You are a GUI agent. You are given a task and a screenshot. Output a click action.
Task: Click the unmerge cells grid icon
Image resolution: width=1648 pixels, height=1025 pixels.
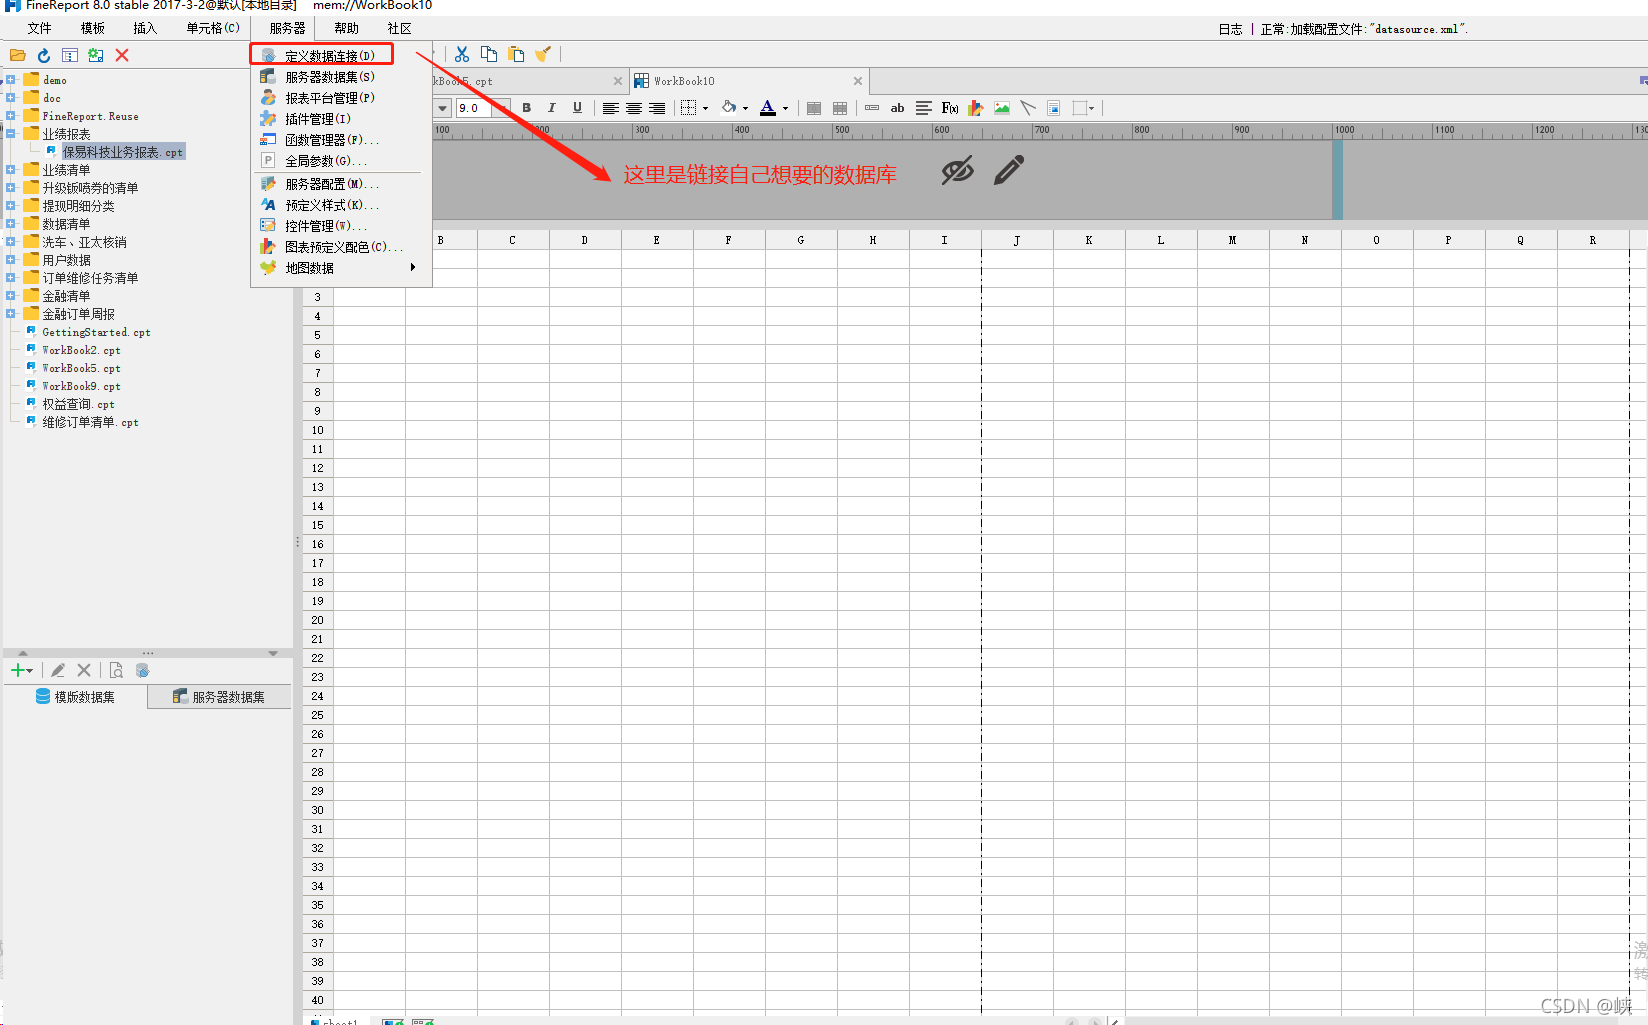pos(840,108)
